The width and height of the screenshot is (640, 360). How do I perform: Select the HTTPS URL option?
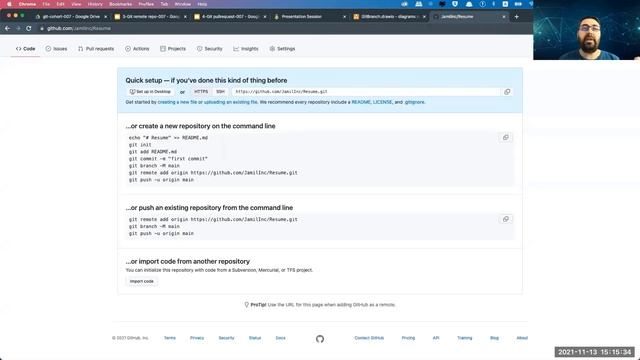(201, 92)
